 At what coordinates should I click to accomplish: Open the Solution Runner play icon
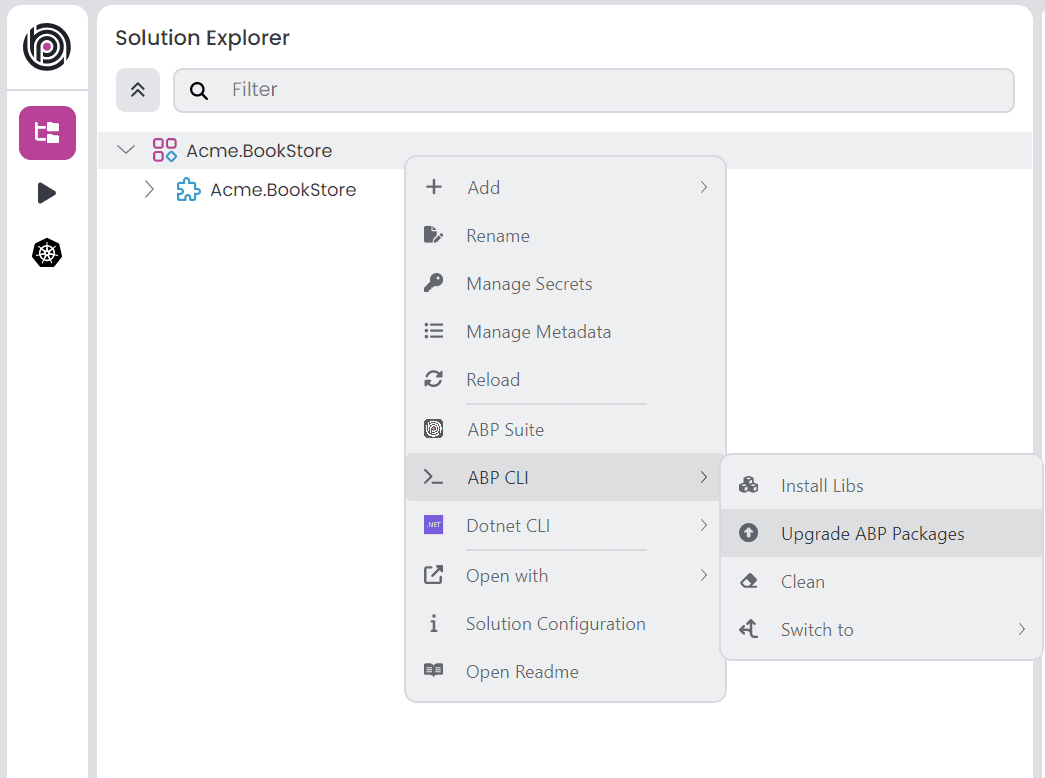47,193
